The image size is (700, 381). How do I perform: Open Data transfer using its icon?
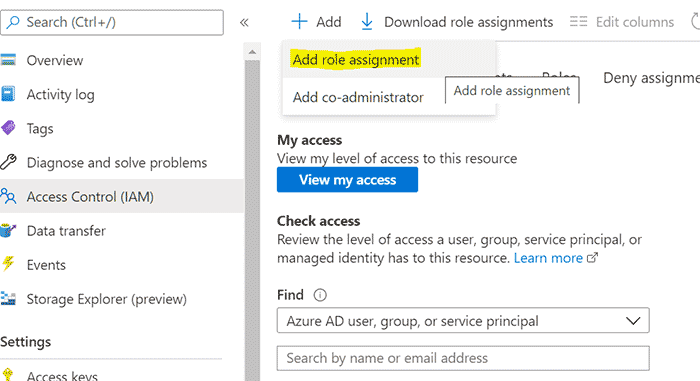pyautogui.click(x=8, y=230)
